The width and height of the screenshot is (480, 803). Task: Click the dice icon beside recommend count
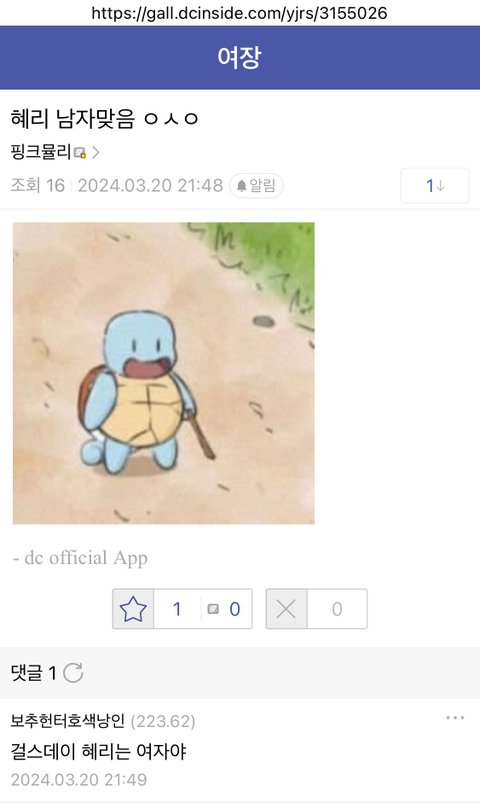pyautogui.click(x=213, y=609)
